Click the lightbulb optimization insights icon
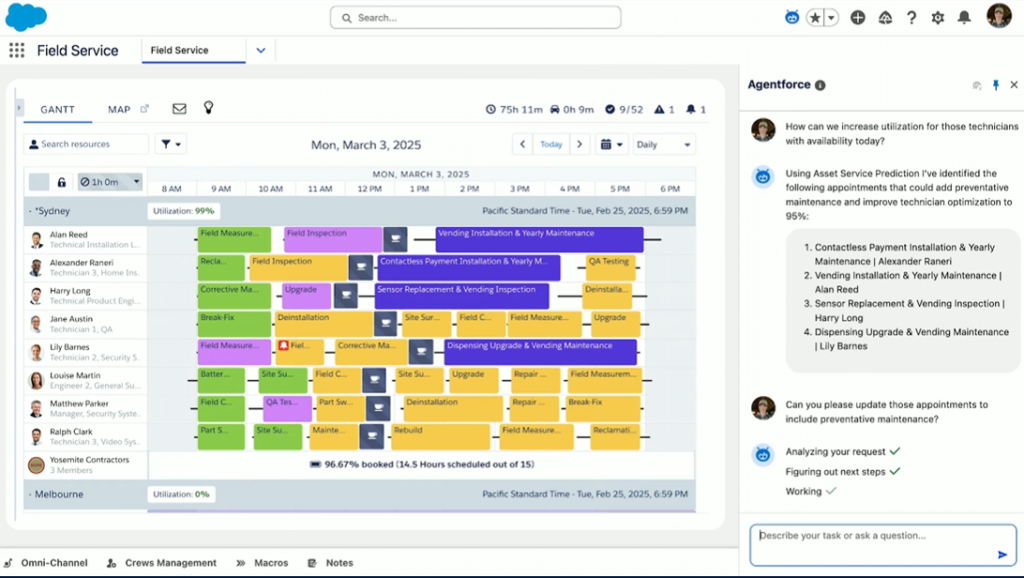This screenshot has width=1024, height=578. [x=208, y=108]
